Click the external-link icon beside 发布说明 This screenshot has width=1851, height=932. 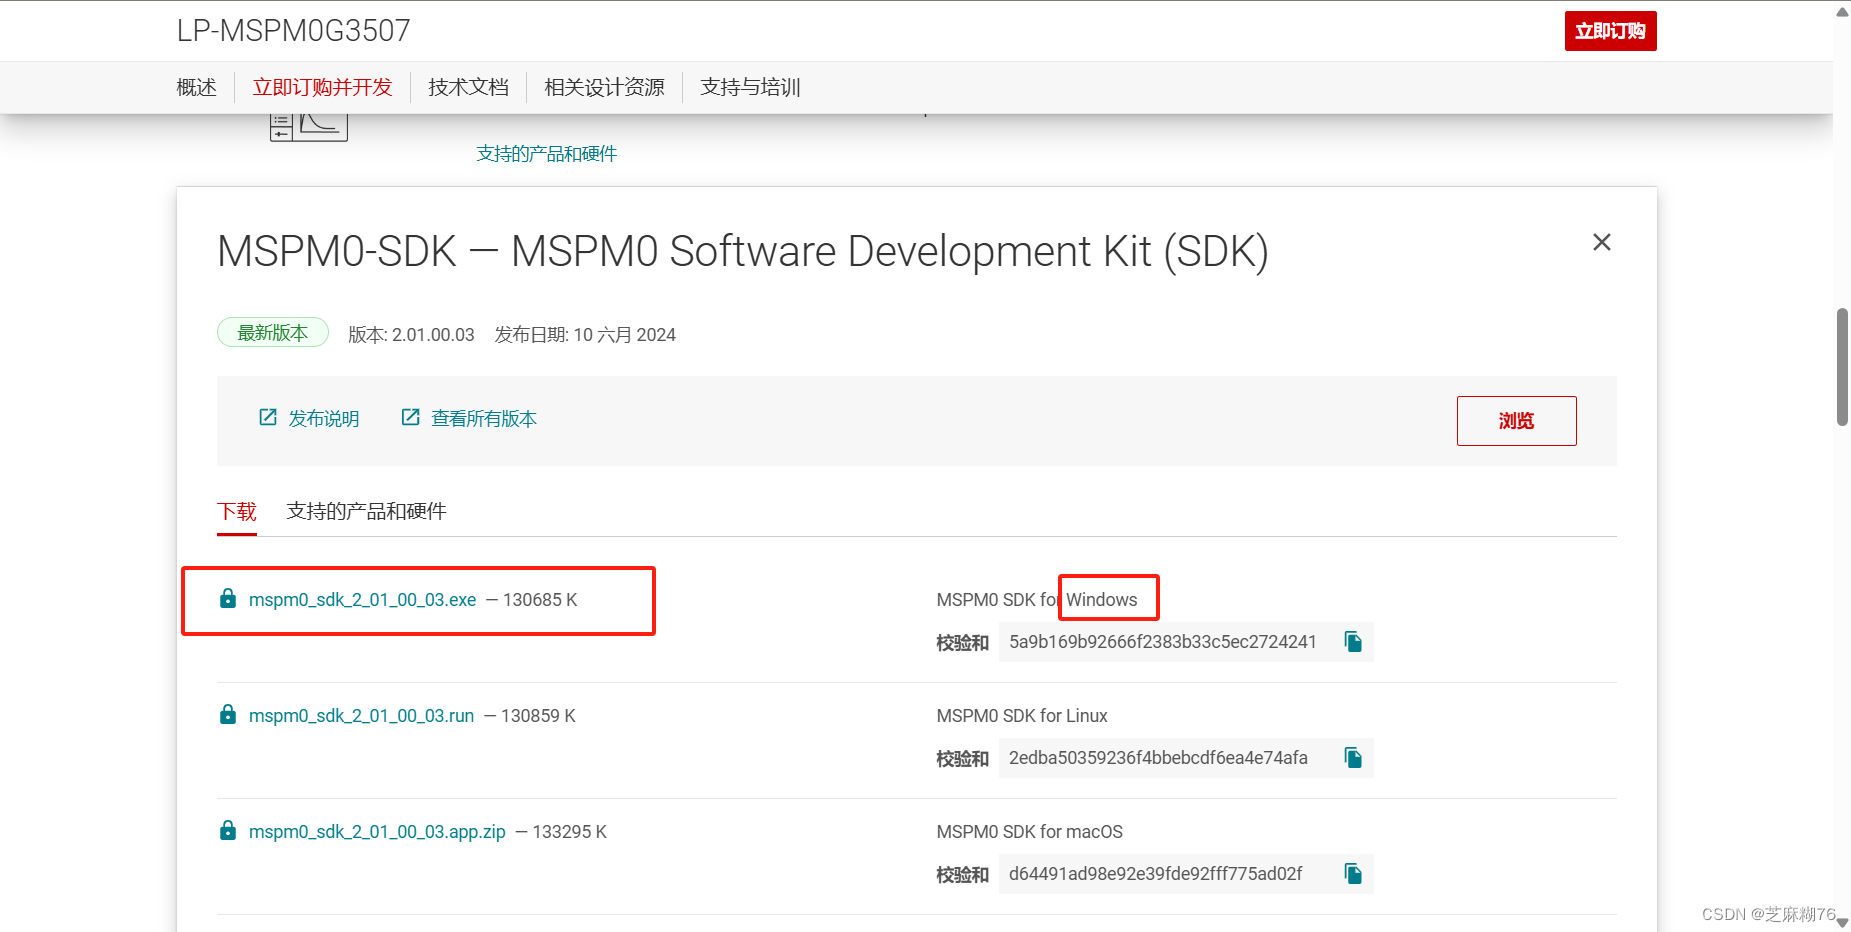point(266,417)
